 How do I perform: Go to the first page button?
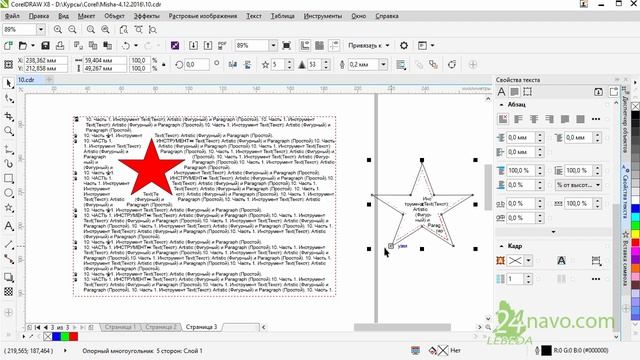click(37, 327)
